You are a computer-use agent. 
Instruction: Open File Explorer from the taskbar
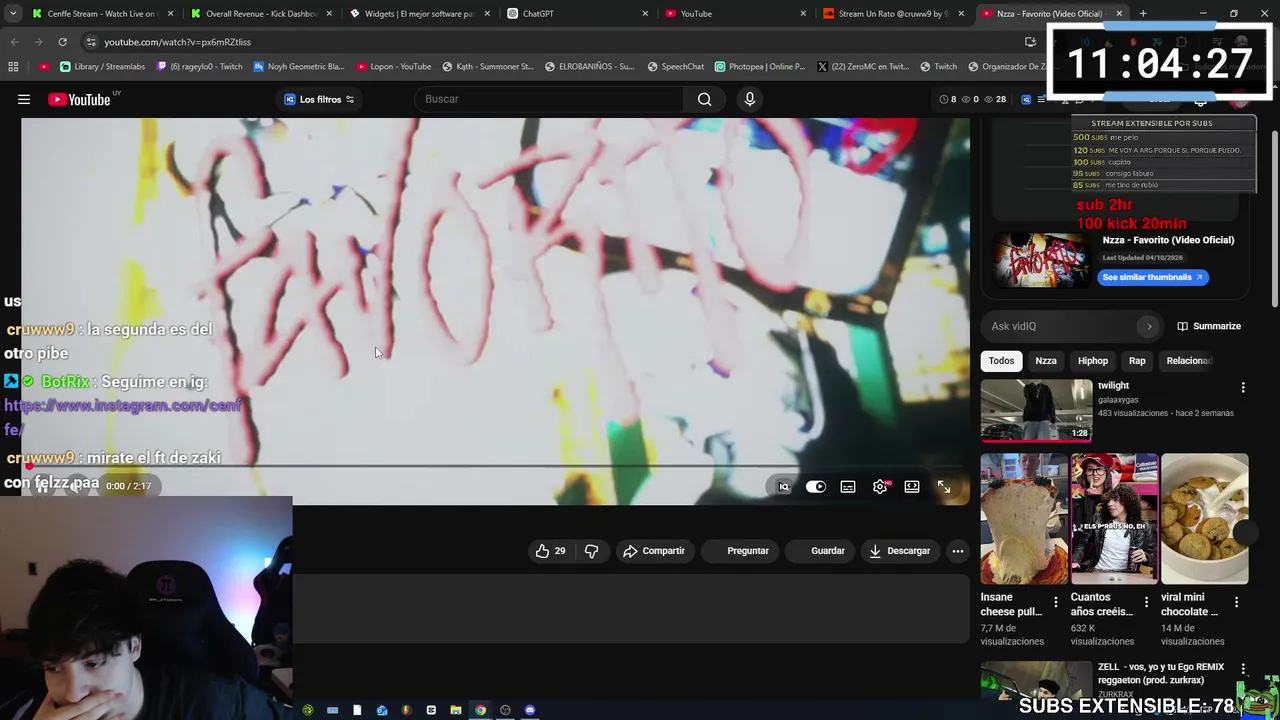456,710
